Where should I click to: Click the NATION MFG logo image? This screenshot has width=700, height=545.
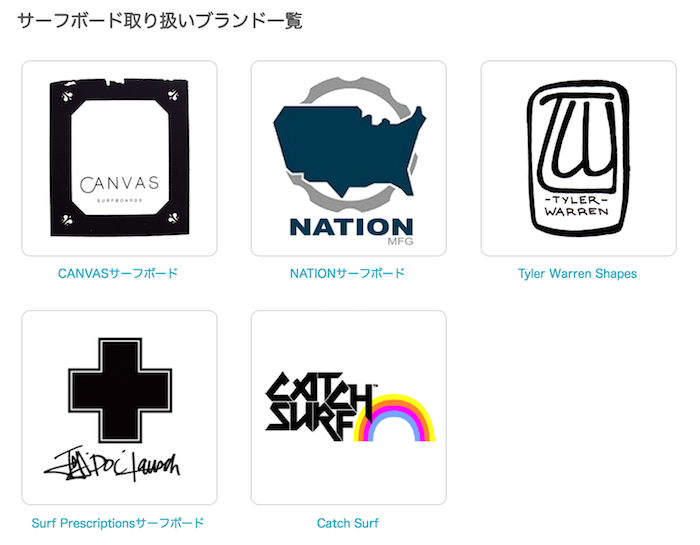pyautogui.click(x=349, y=158)
